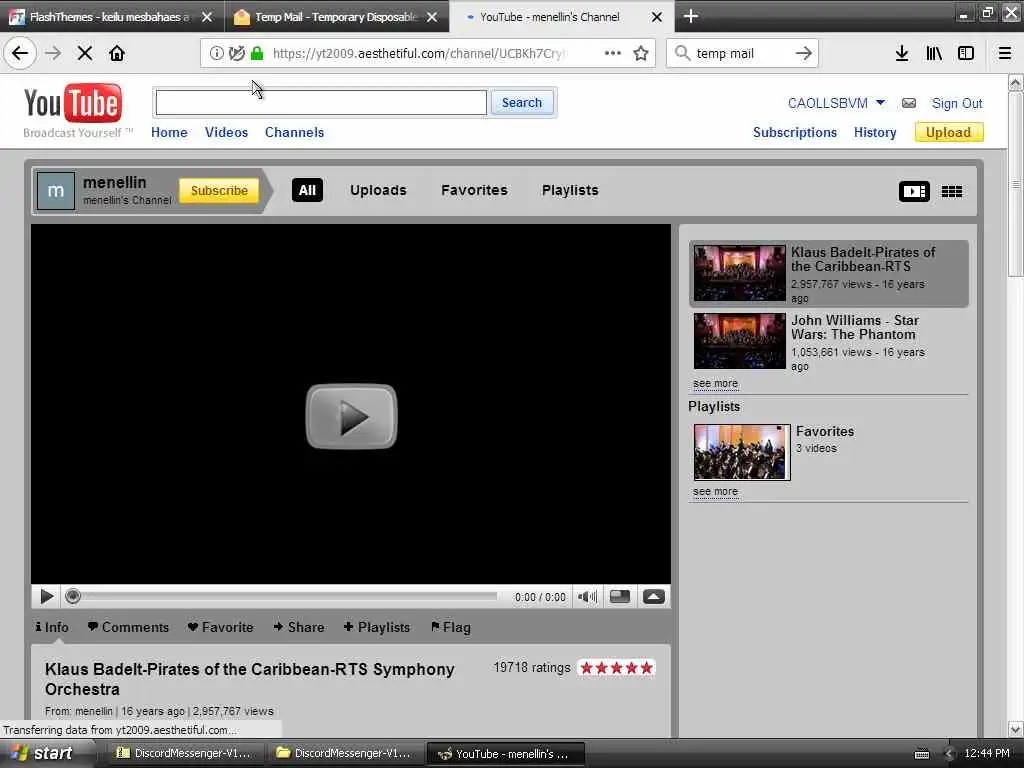
Task: Submit the temp mail search arrow
Action: (804, 53)
